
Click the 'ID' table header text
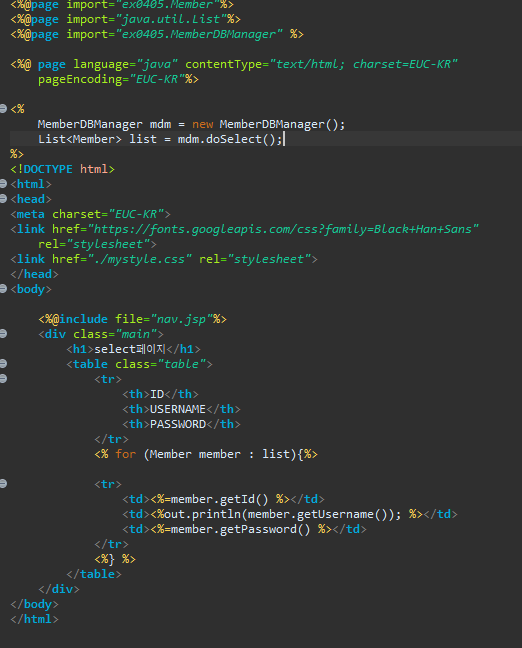(157, 394)
